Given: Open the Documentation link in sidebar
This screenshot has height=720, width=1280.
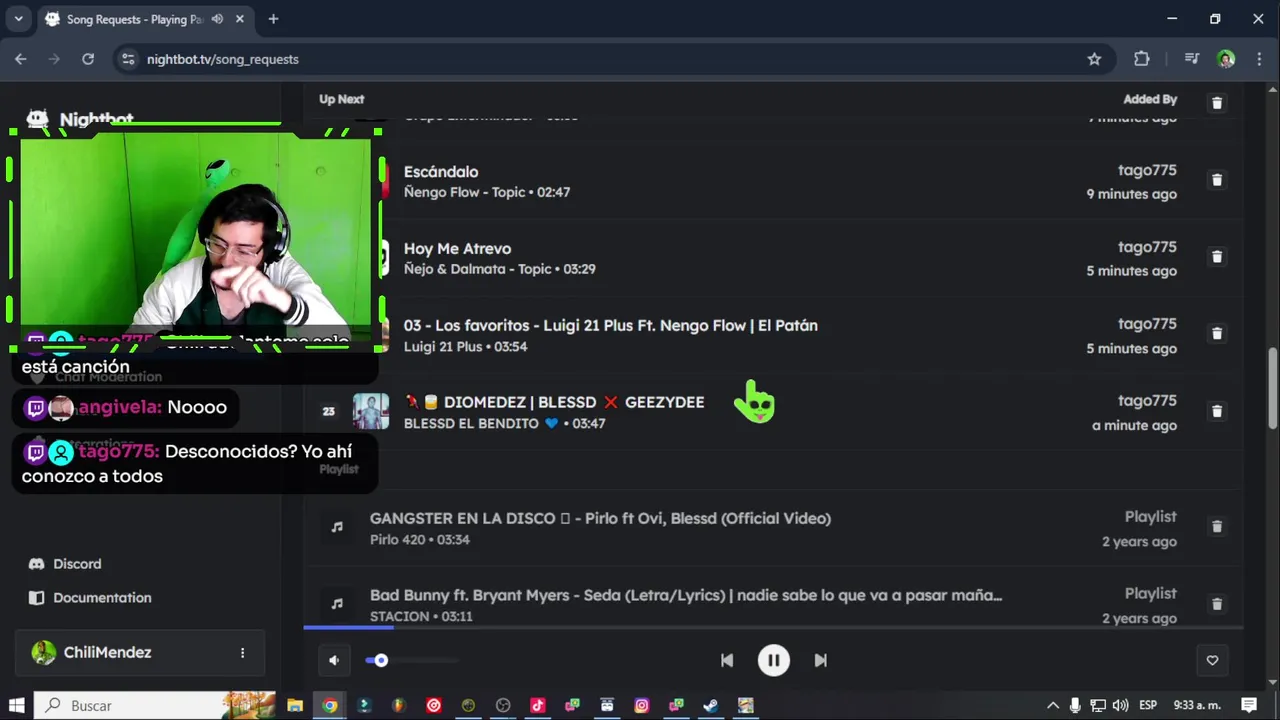Looking at the screenshot, I should tap(90, 598).
